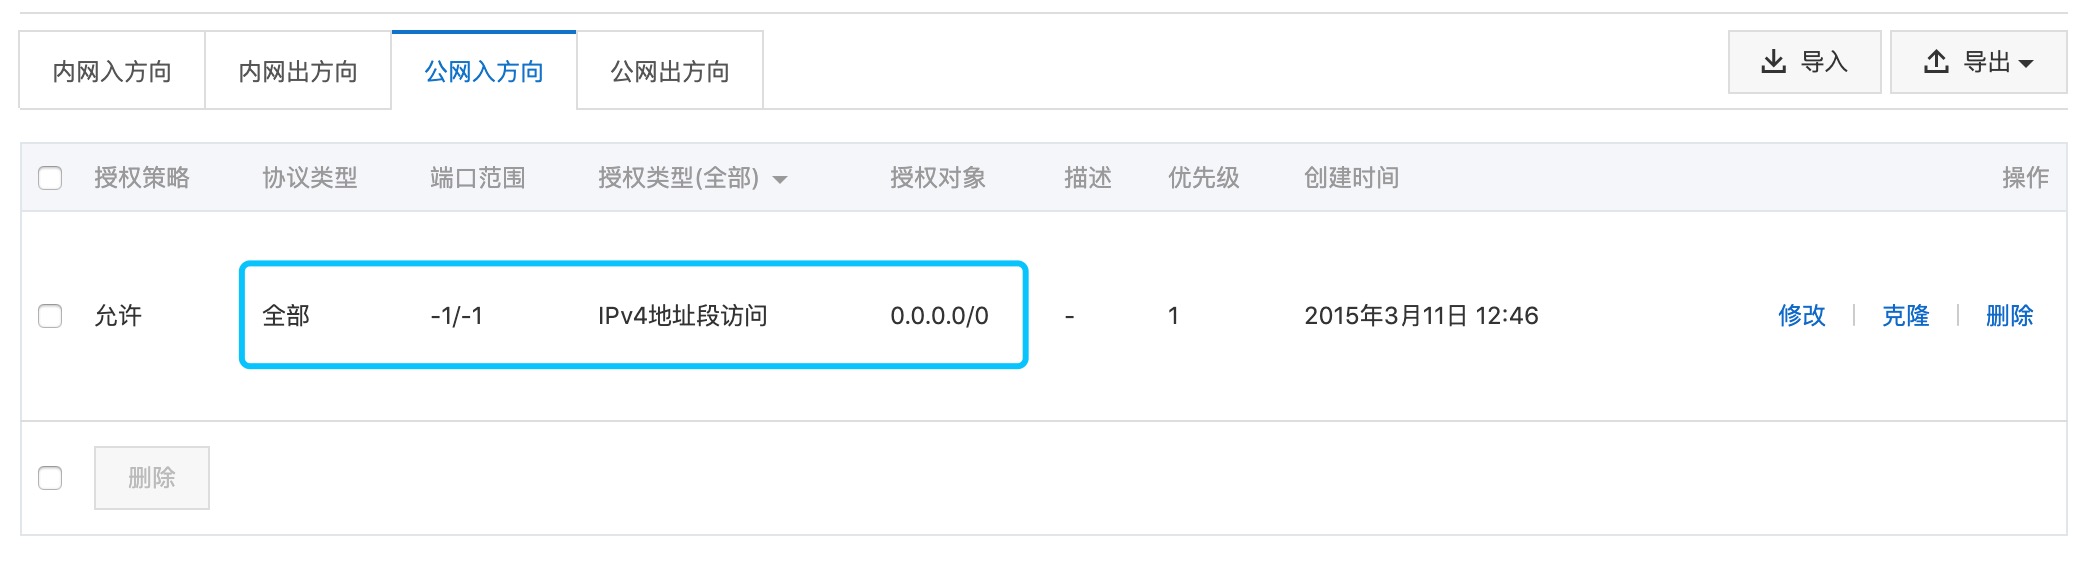Toggle the select-all checkbox in table header
Viewport: 2096px width, 566px height.
tap(50, 178)
